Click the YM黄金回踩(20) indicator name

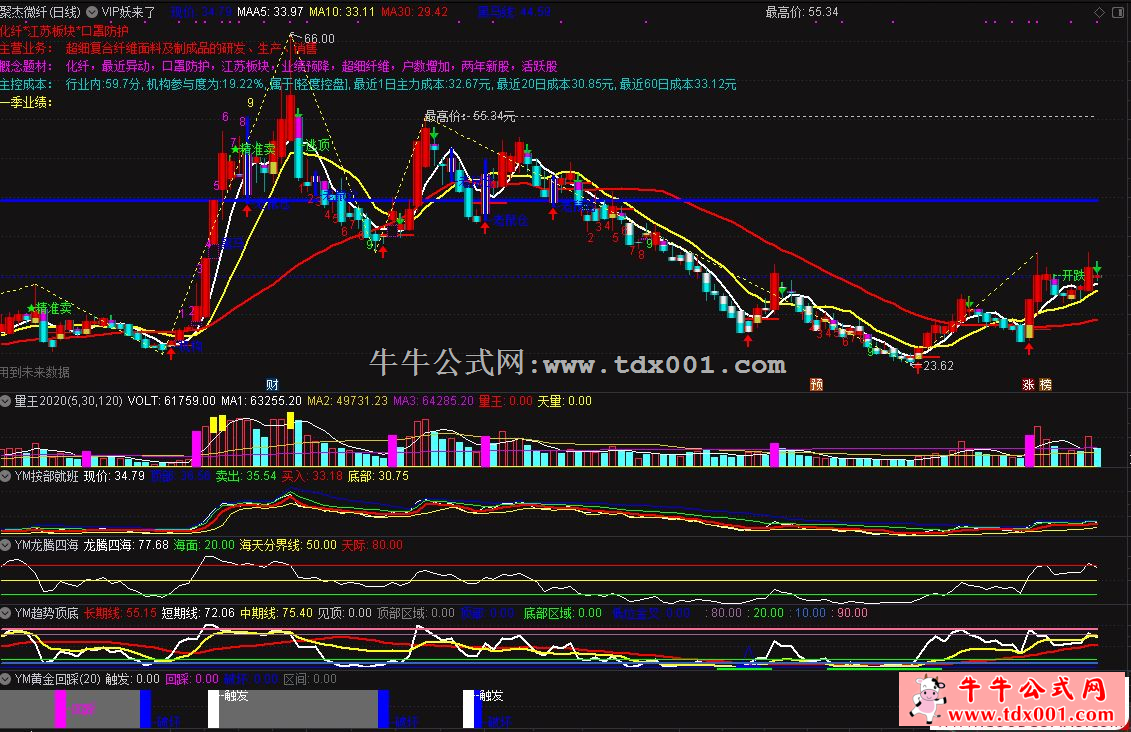point(58,679)
